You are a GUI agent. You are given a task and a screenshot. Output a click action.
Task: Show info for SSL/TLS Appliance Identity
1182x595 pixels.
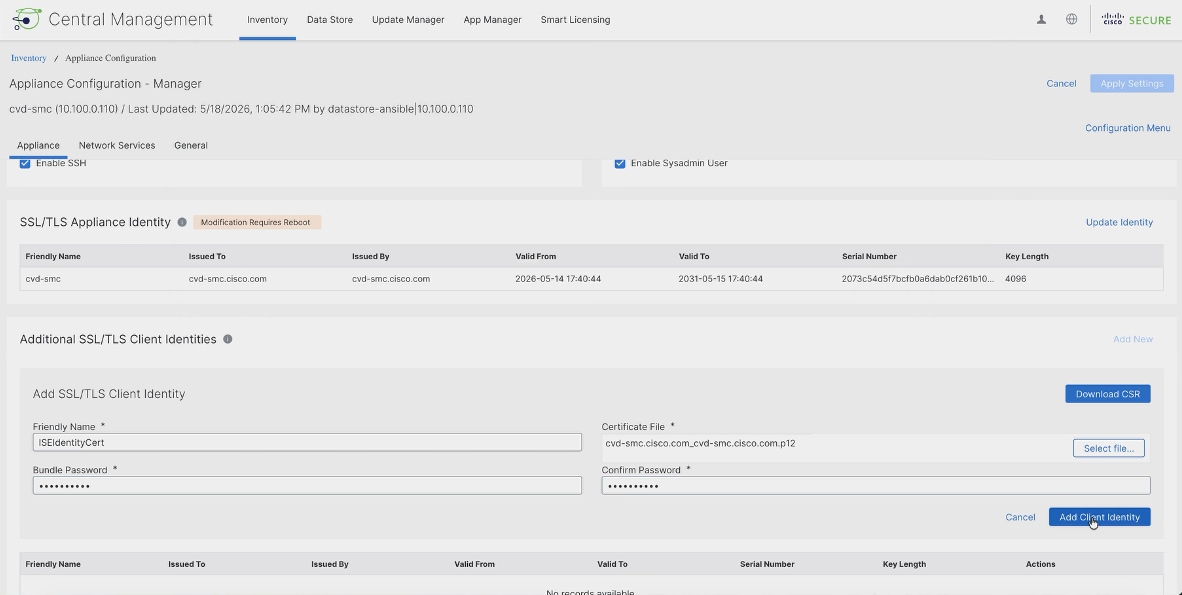pyautogui.click(x=182, y=222)
